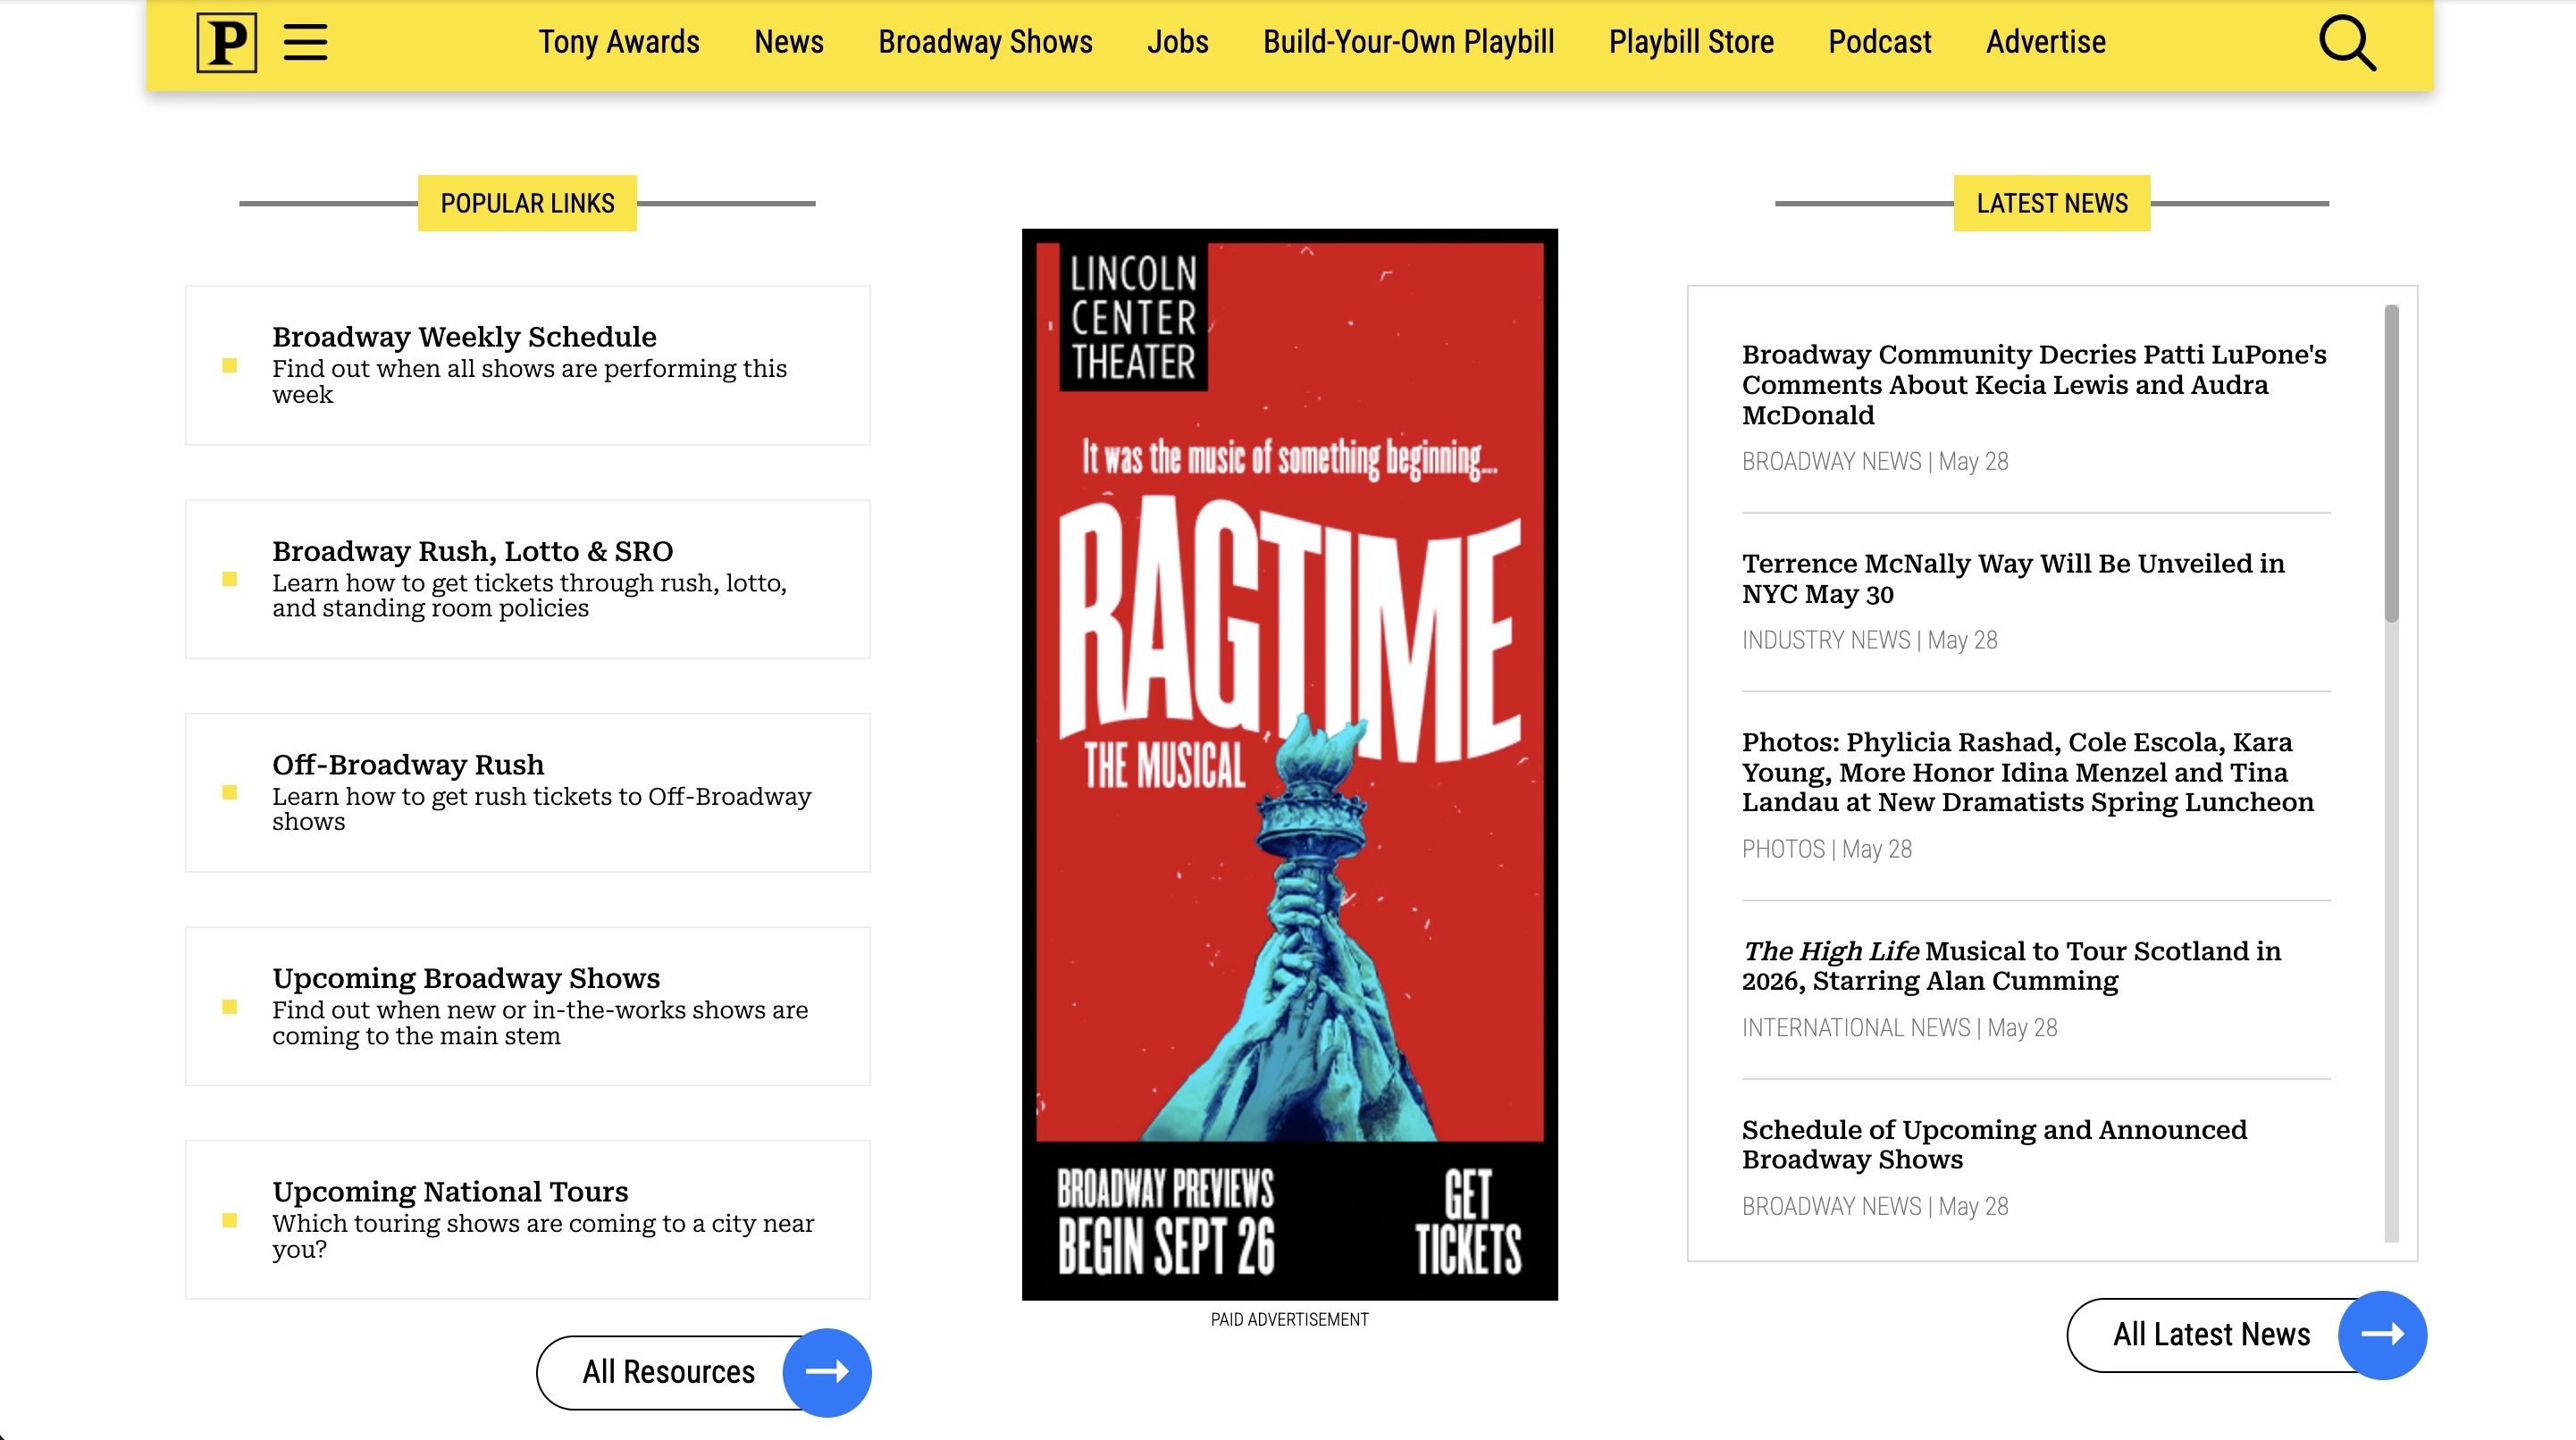Select Advertise in the navigation bar

pyautogui.click(x=2045, y=42)
